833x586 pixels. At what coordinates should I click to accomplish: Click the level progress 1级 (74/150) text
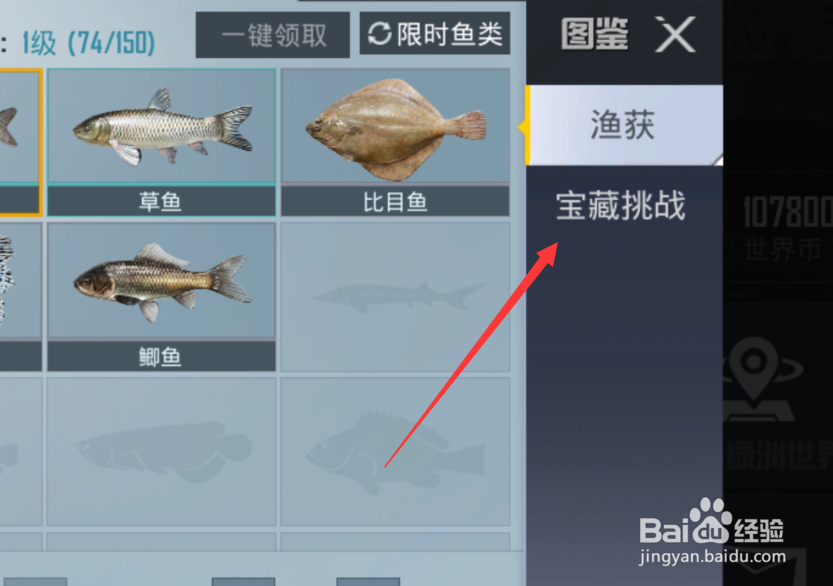pyautogui.click(x=88, y=43)
